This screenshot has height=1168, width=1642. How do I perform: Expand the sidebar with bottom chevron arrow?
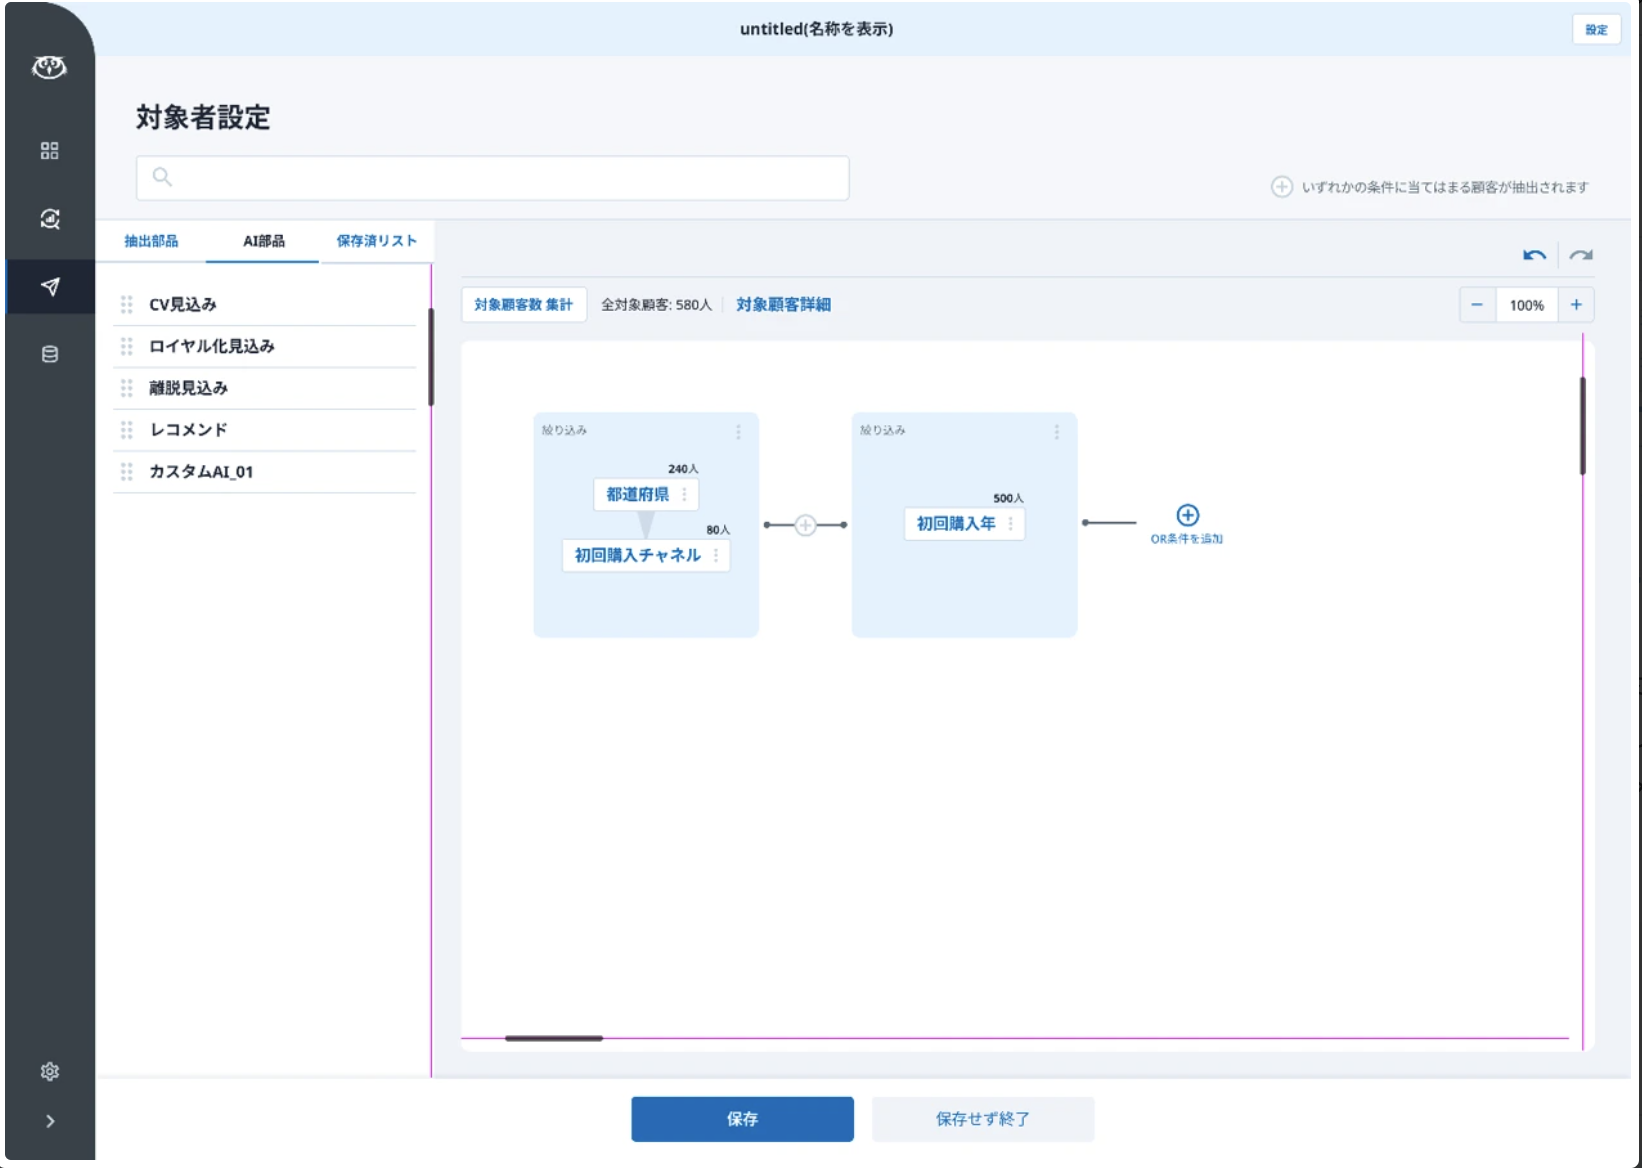tap(50, 1121)
